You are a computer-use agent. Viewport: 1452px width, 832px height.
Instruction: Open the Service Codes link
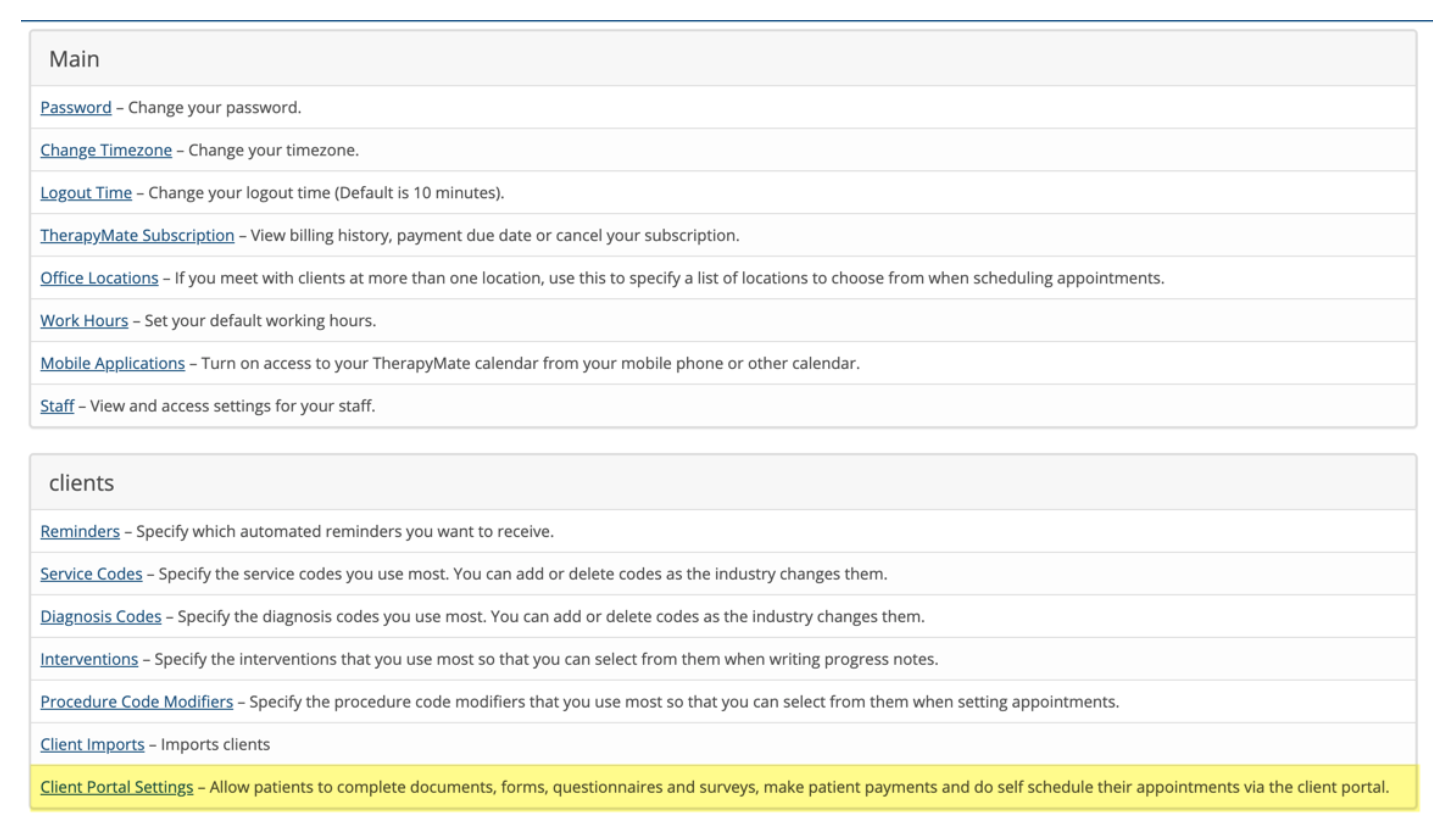click(x=91, y=574)
